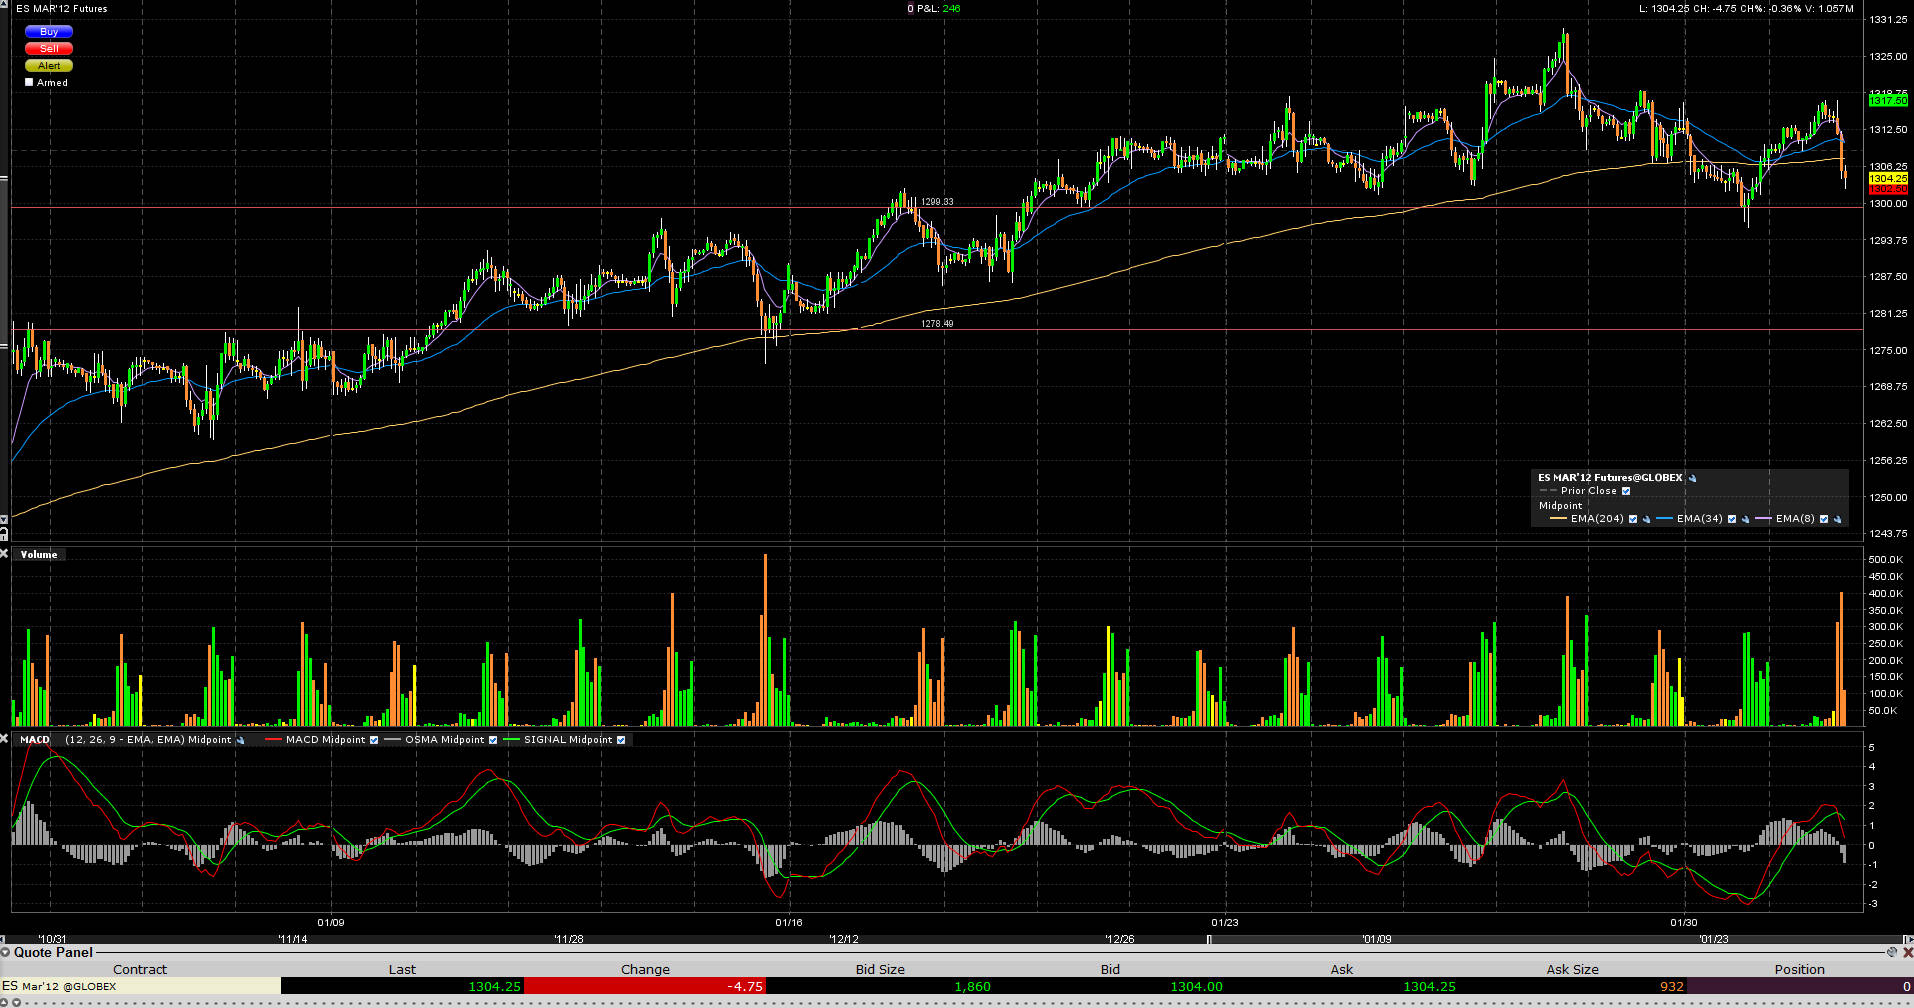Toggle the Prior Close checkbox
The width and height of the screenshot is (1914, 1008).
click(1626, 491)
